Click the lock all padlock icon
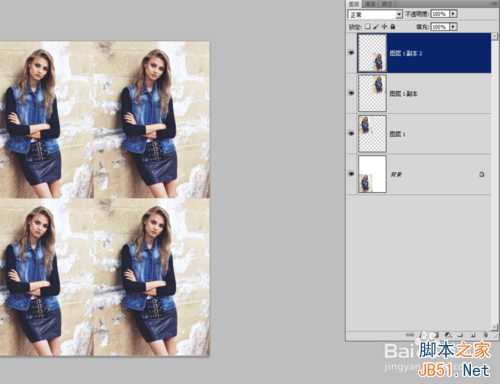 (x=393, y=26)
